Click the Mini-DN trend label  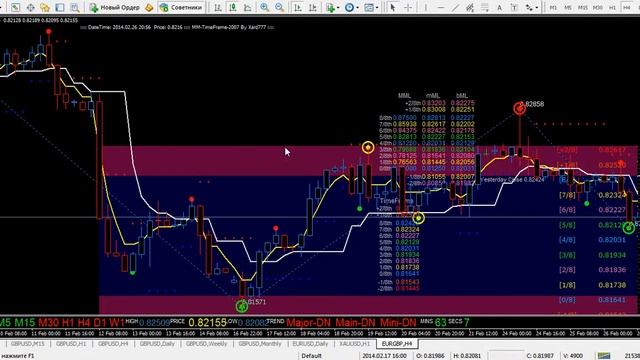click(x=398, y=322)
